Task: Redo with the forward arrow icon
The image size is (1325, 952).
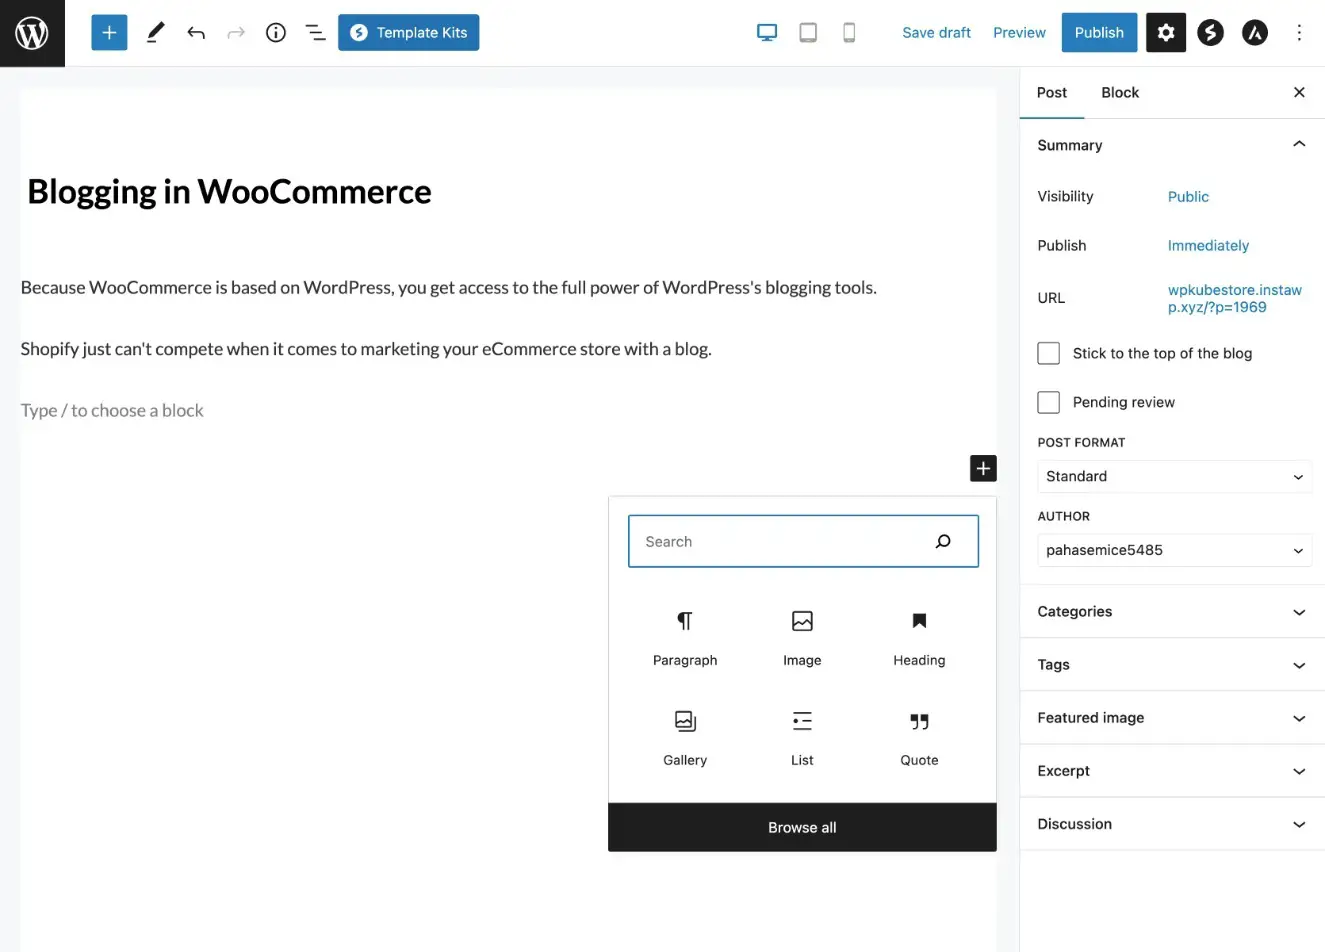Action: [x=236, y=33]
